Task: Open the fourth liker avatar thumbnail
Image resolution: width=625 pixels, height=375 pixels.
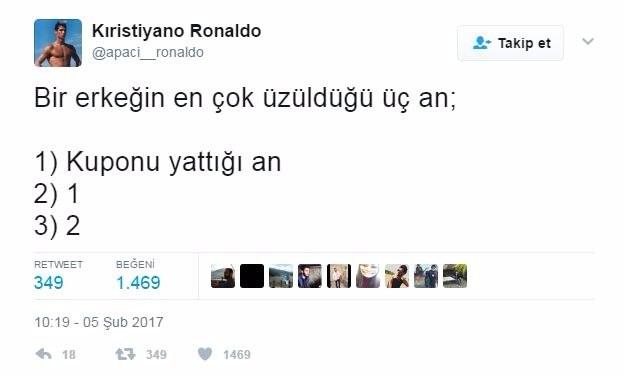Action: 310,276
